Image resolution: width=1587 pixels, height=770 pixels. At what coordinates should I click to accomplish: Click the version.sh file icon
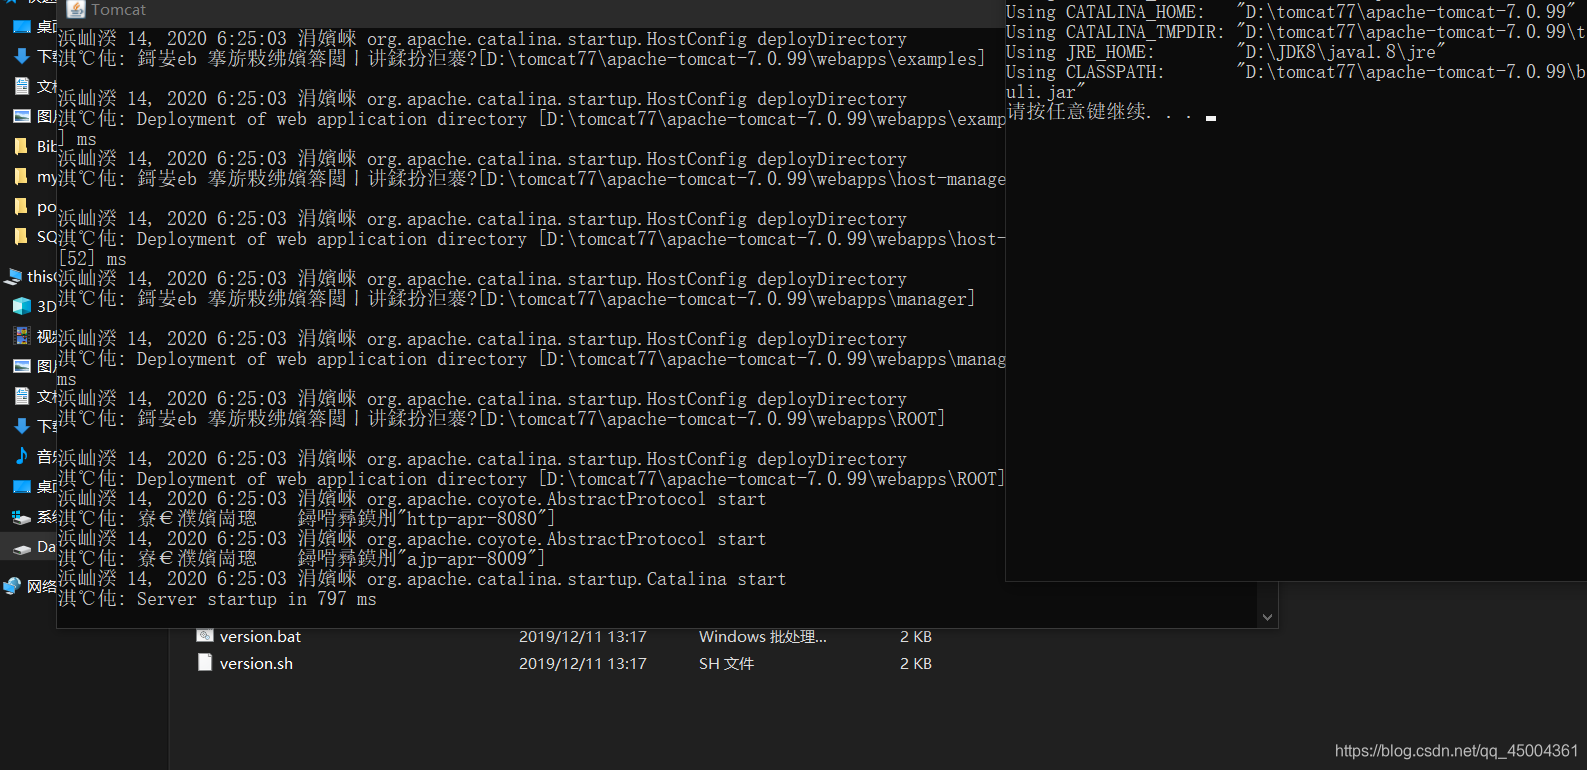point(205,663)
